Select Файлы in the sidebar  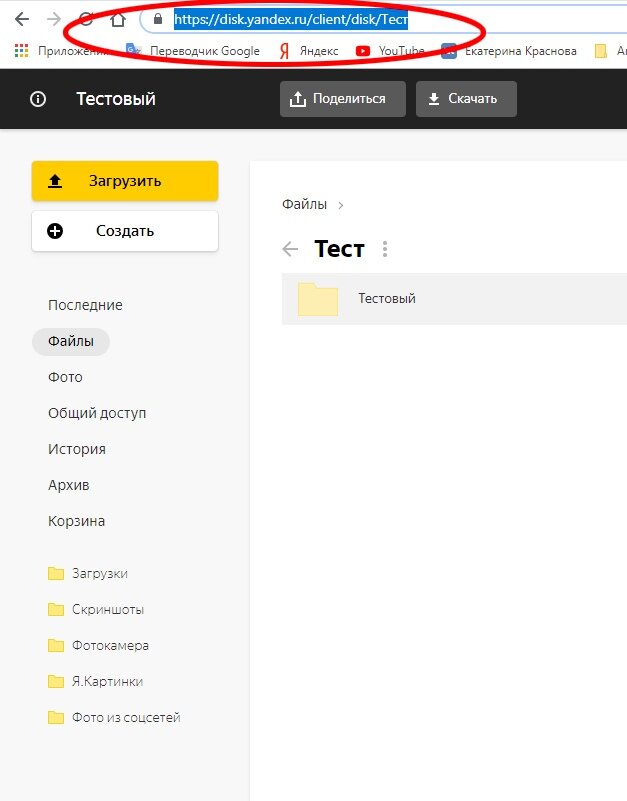coord(71,341)
